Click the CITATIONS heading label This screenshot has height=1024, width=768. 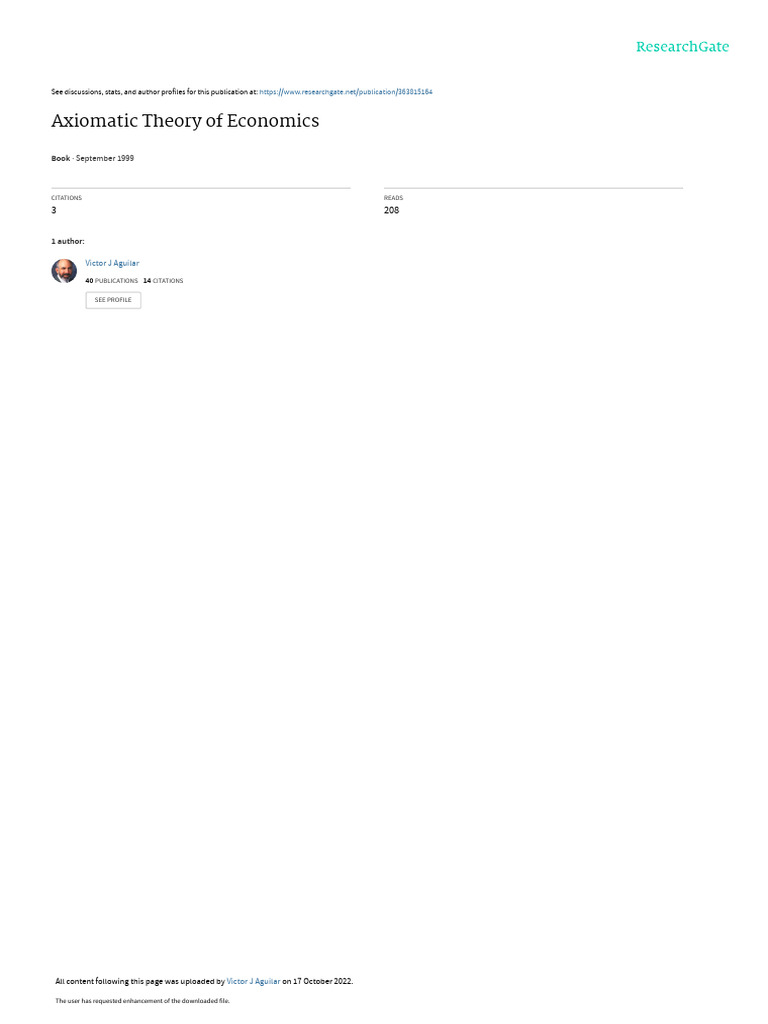click(67, 198)
